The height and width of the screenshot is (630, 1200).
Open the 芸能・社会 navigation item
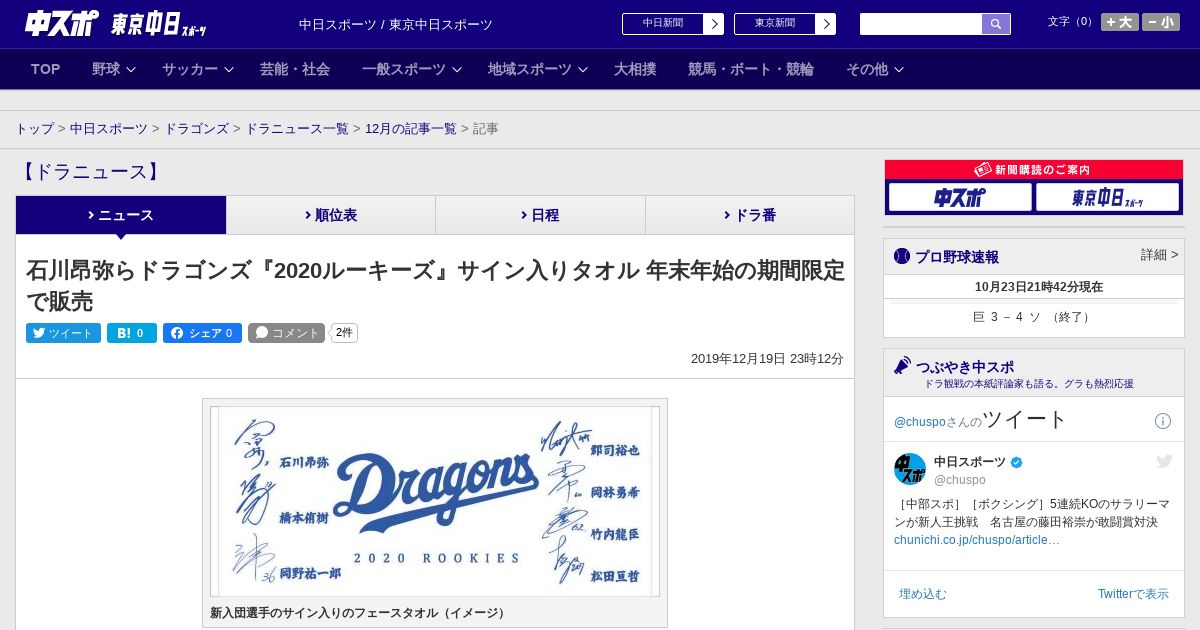tap(295, 69)
